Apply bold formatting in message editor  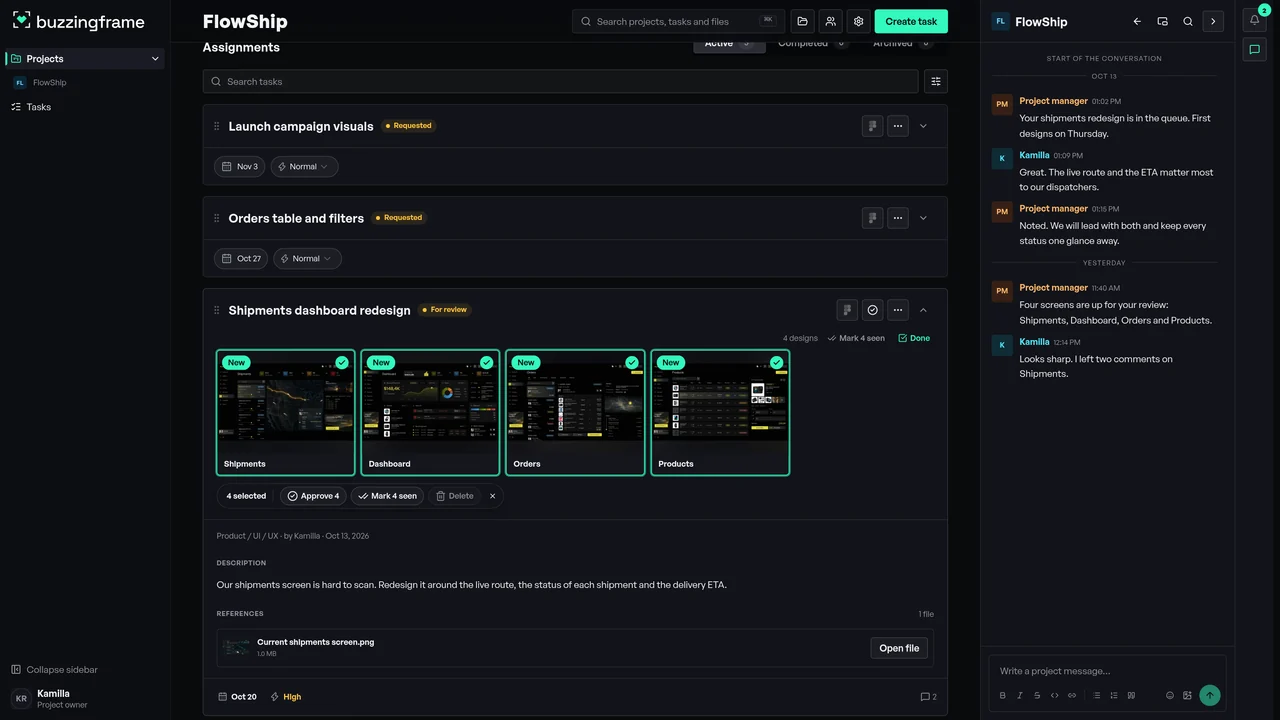[x=1003, y=695]
